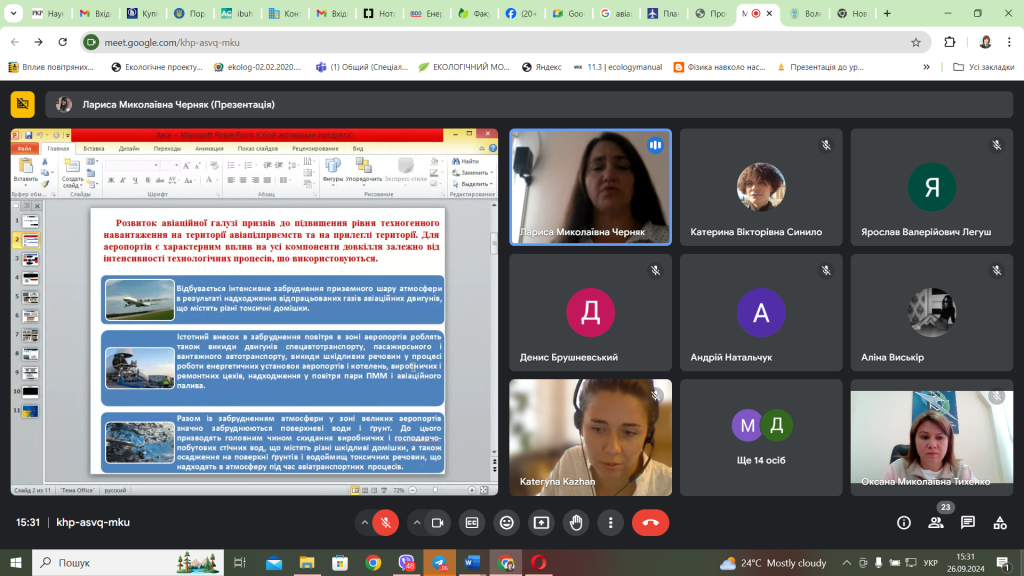Image resolution: width=1024 pixels, height=576 pixels.
Task: Open the Яндекс bookmark
Action: point(540,67)
